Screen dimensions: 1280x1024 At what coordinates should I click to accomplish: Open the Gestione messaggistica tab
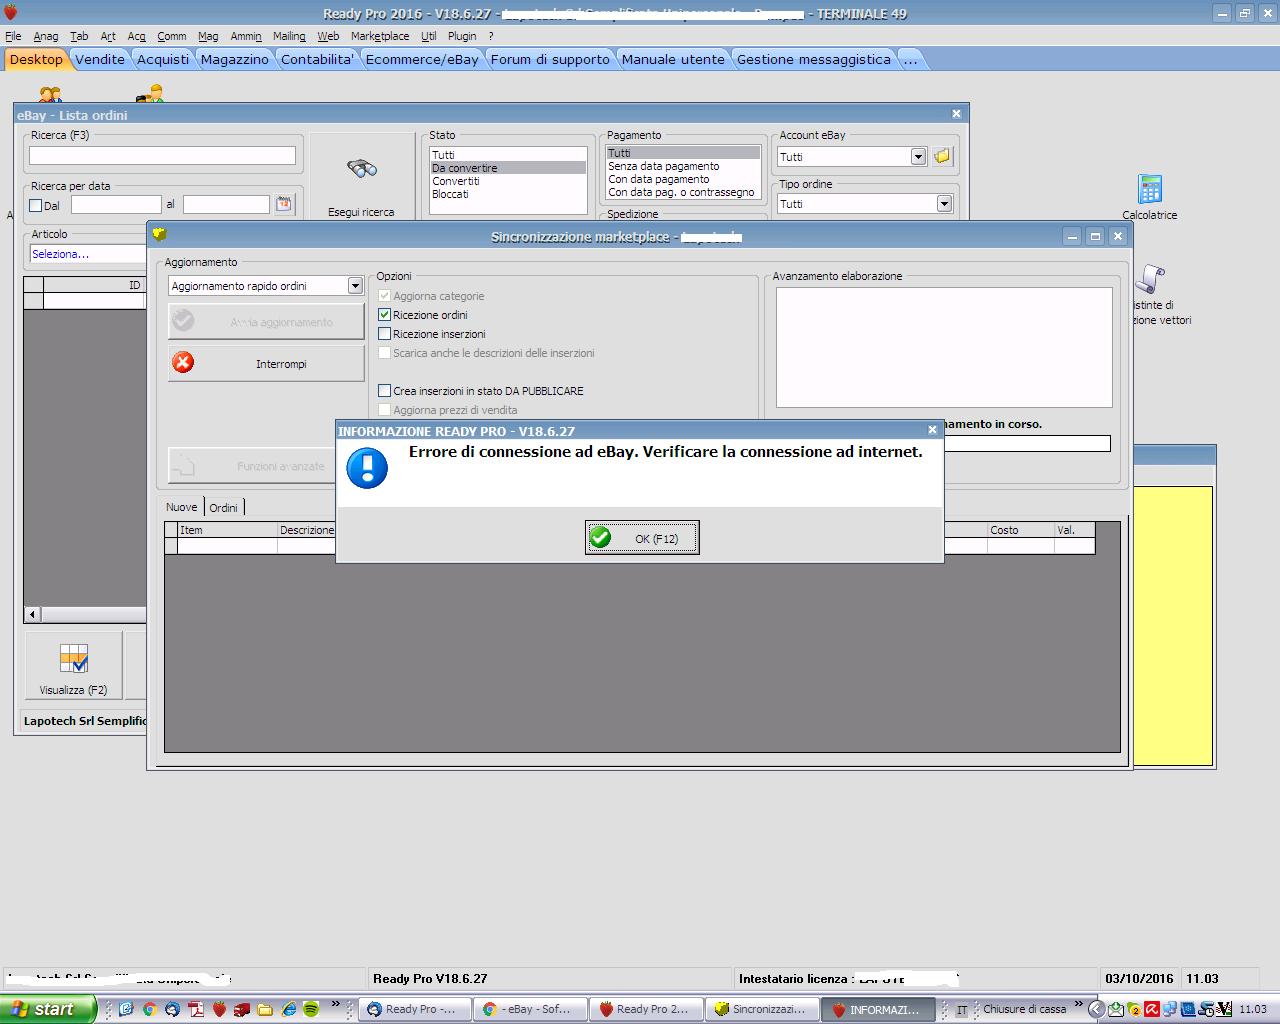814,60
